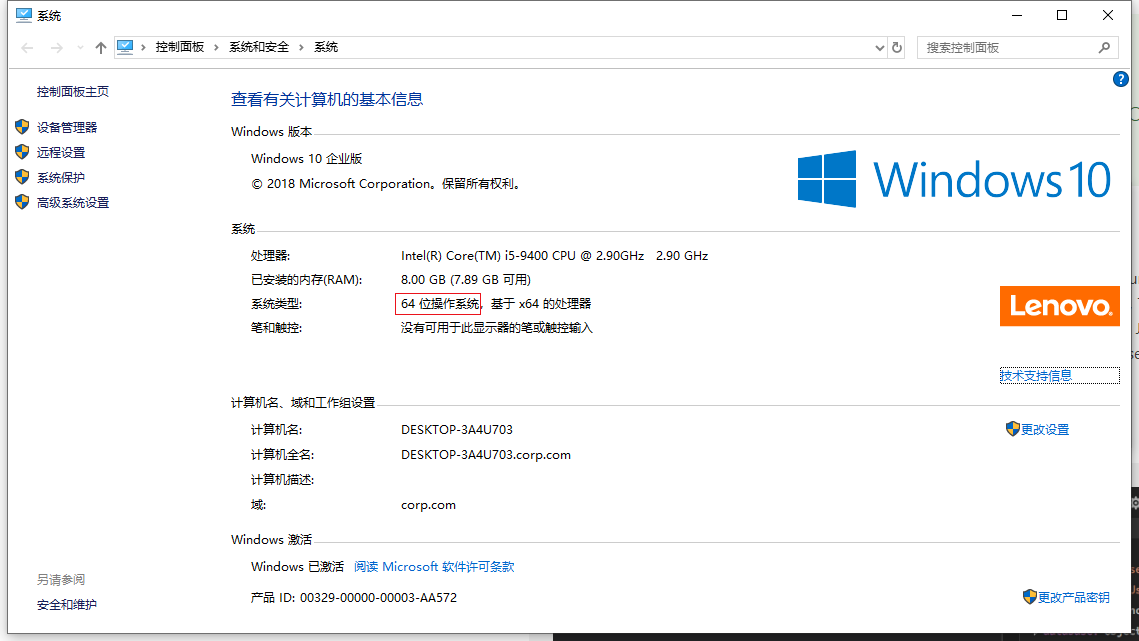Click the back navigation arrow
The image size is (1139, 641).
coord(28,47)
